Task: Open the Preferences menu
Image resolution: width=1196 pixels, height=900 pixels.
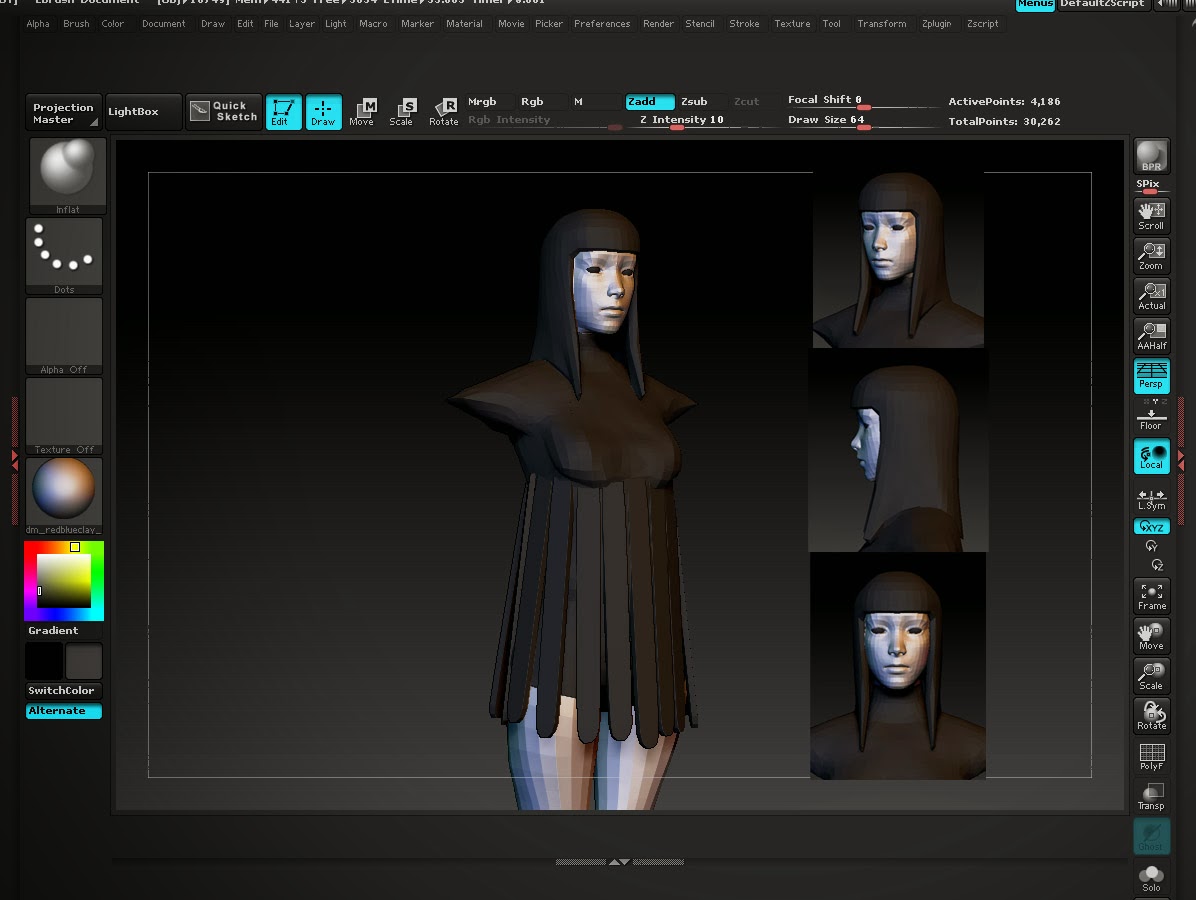Action: pyautogui.click(x=603, y=24)
